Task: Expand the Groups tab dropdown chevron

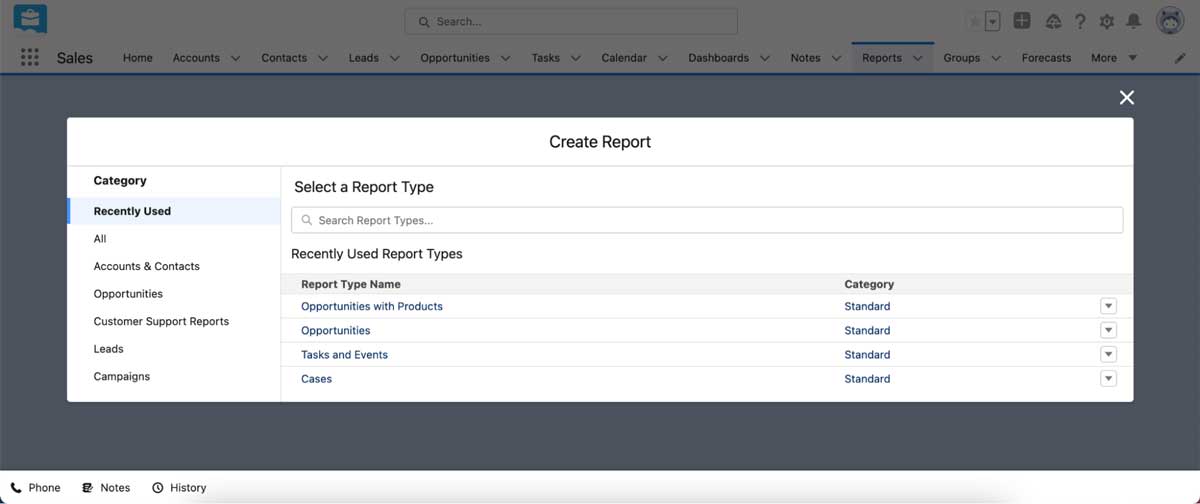Action: click(996, 58)
